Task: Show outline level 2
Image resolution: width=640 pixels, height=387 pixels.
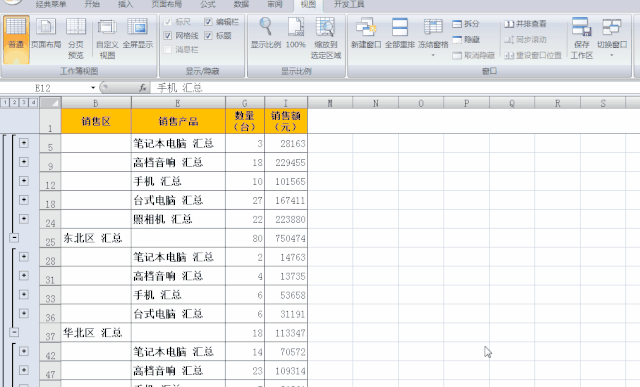Action: coord(14,102)
